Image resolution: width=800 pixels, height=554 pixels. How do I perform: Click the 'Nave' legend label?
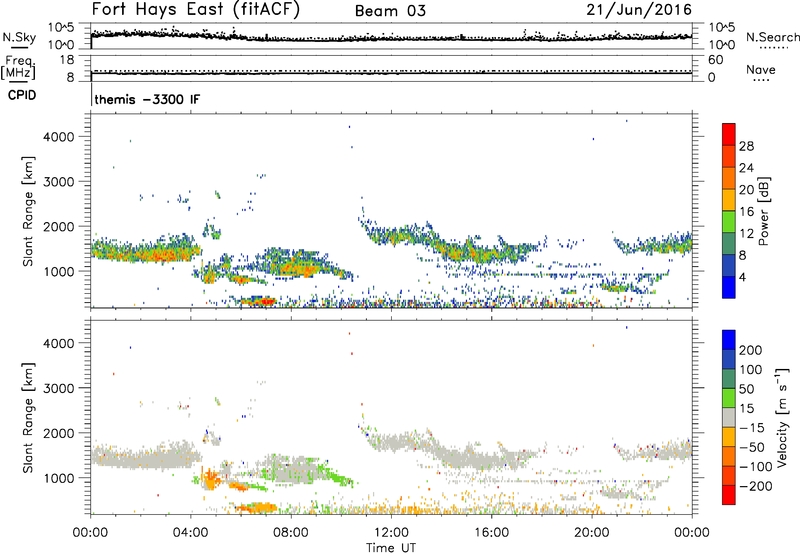click(x=761, y=70)
